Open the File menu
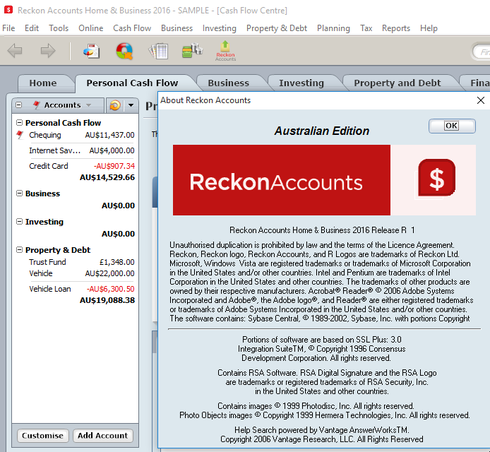Screen dimensions: 490x452 9,28
